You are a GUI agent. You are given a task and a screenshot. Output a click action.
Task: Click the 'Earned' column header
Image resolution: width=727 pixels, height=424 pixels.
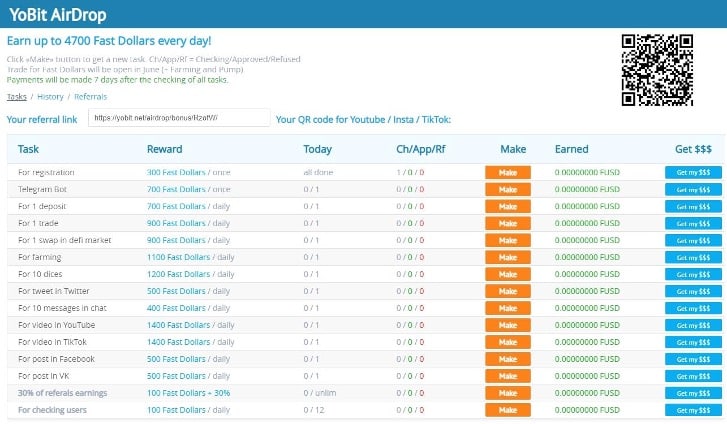pyautogui.click(x=571, y=149)
